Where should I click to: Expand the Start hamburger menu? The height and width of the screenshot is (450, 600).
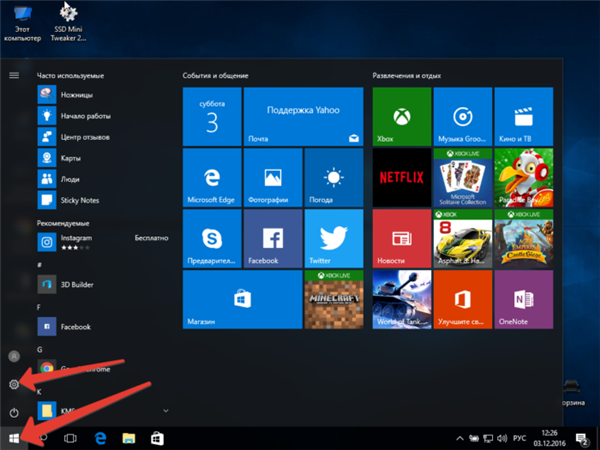pyautogui.click(x=14, y=75)
